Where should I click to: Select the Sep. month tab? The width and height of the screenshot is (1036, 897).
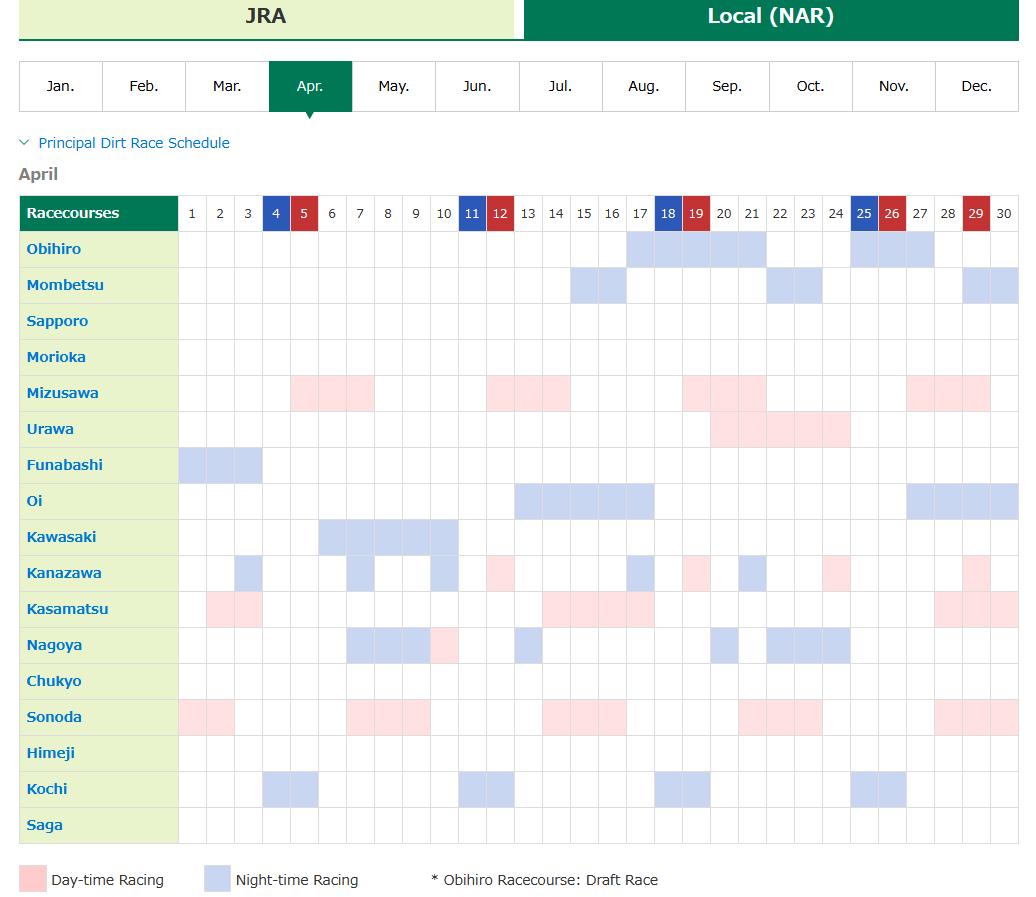727,87
